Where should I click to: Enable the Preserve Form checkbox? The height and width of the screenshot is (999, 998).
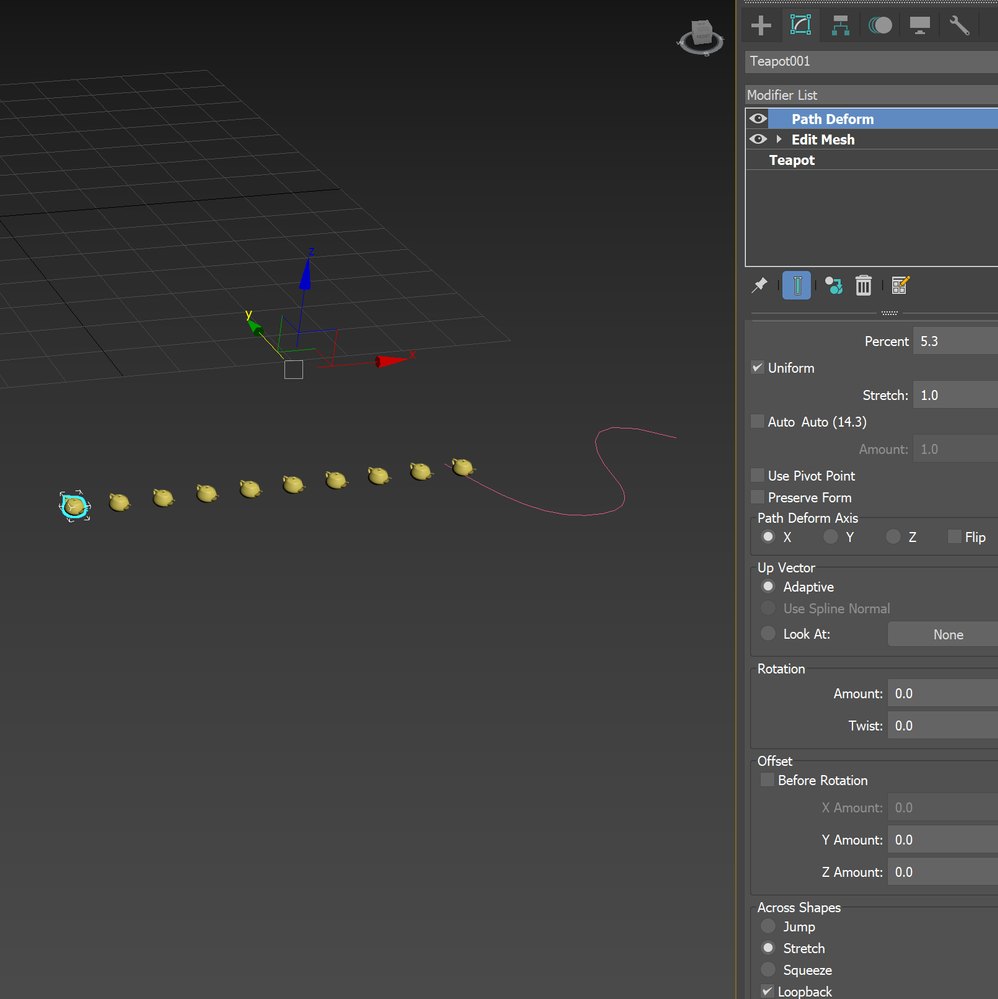(x=757, y=497)
